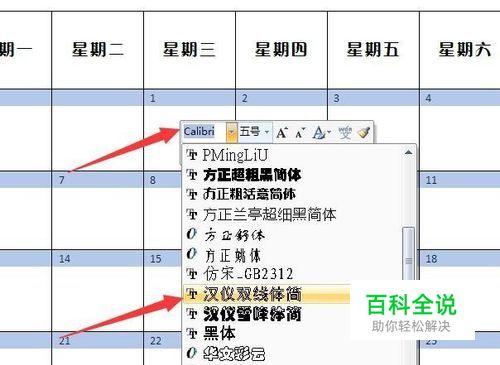Click the 星期三 header cell

click(189, 50)
